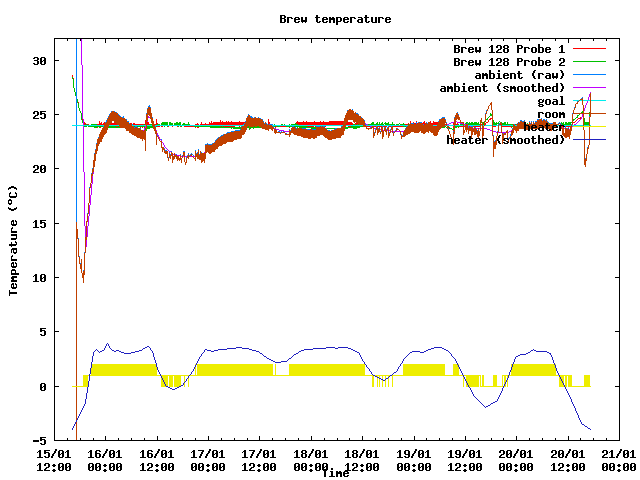
Task: Click the y-axis value -5
Action: tap(39, 441)
